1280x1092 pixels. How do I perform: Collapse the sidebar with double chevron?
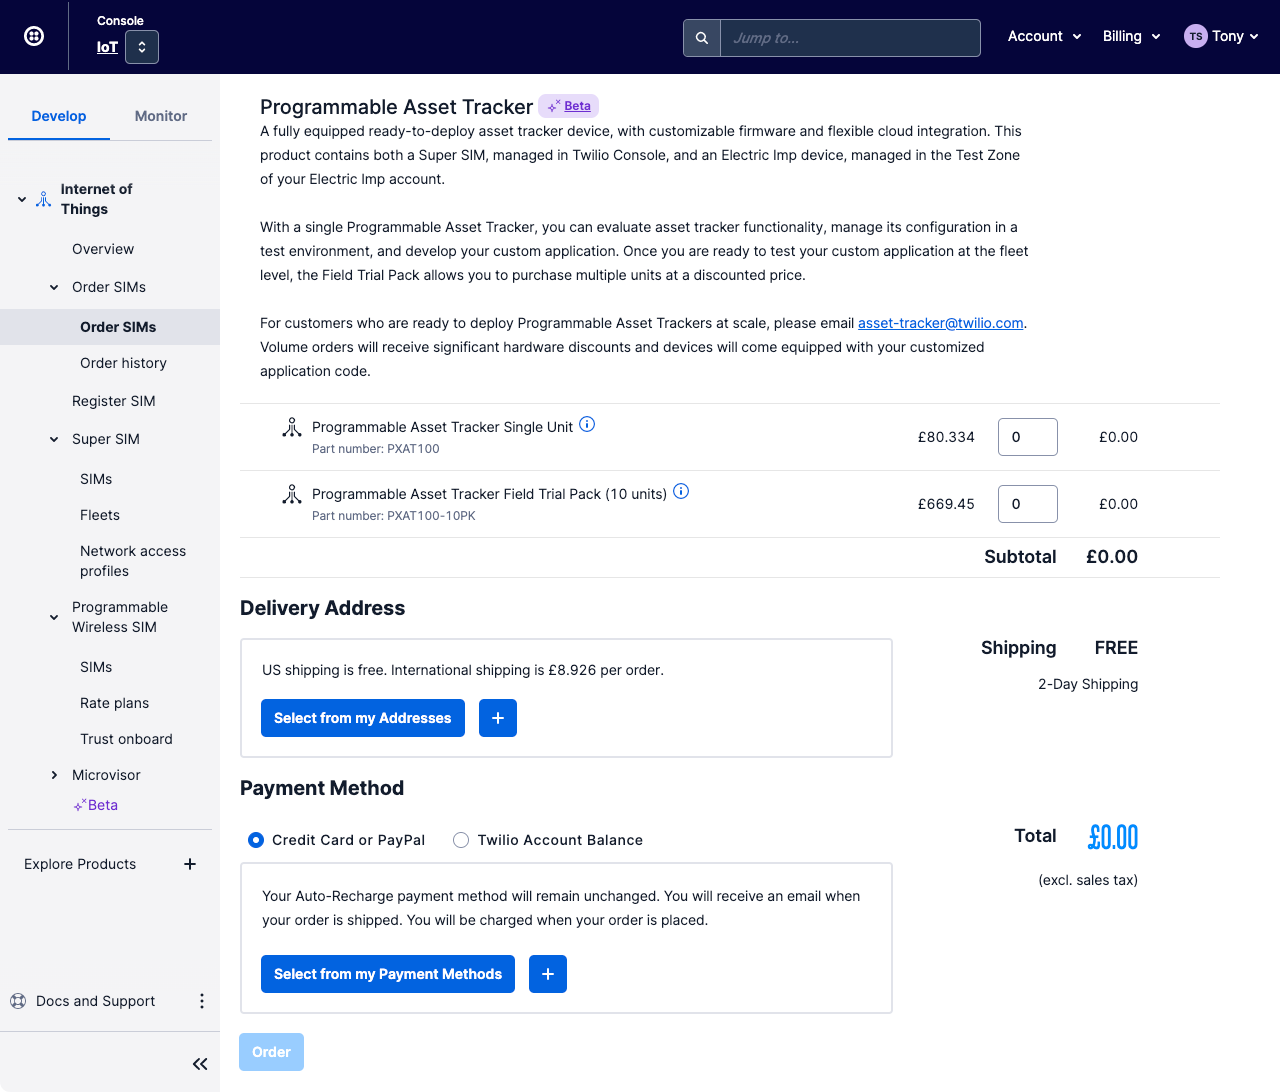[x=200, y=1064]
